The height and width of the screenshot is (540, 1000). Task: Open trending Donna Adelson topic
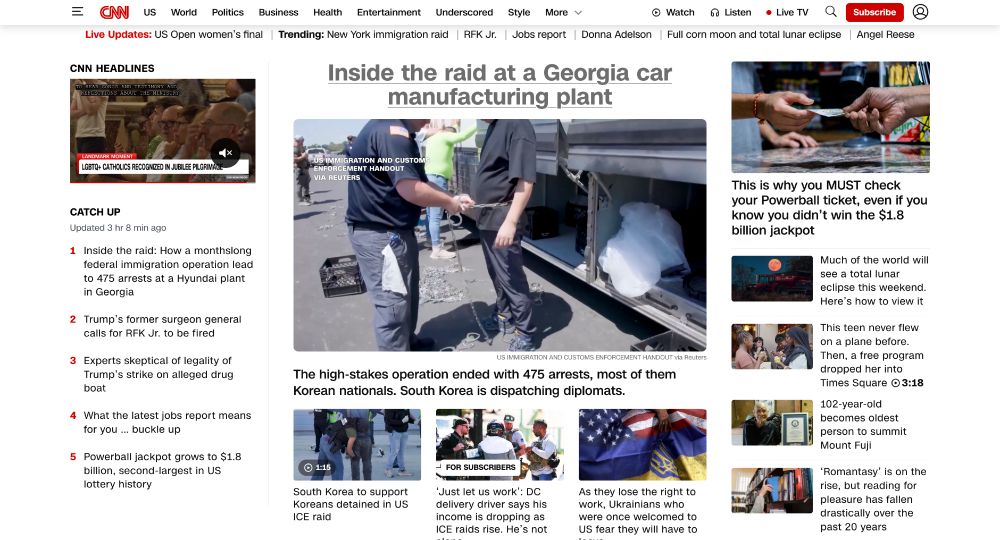616,34
